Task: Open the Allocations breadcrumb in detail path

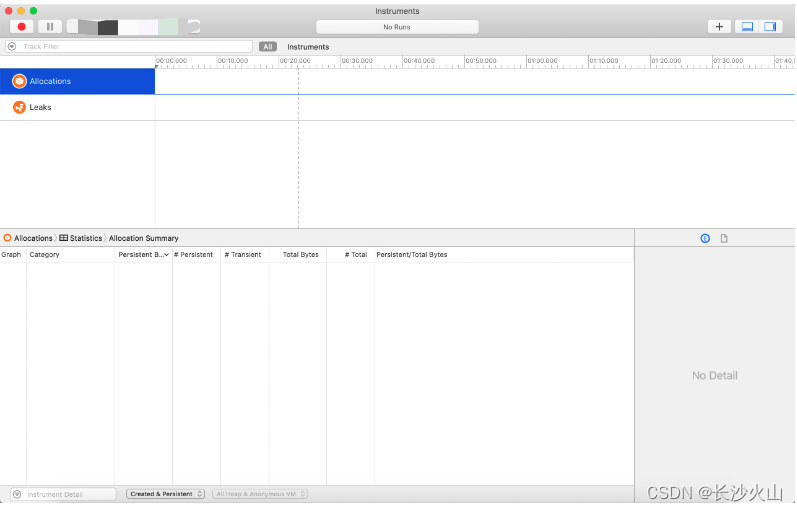Action: coord(33,238)
